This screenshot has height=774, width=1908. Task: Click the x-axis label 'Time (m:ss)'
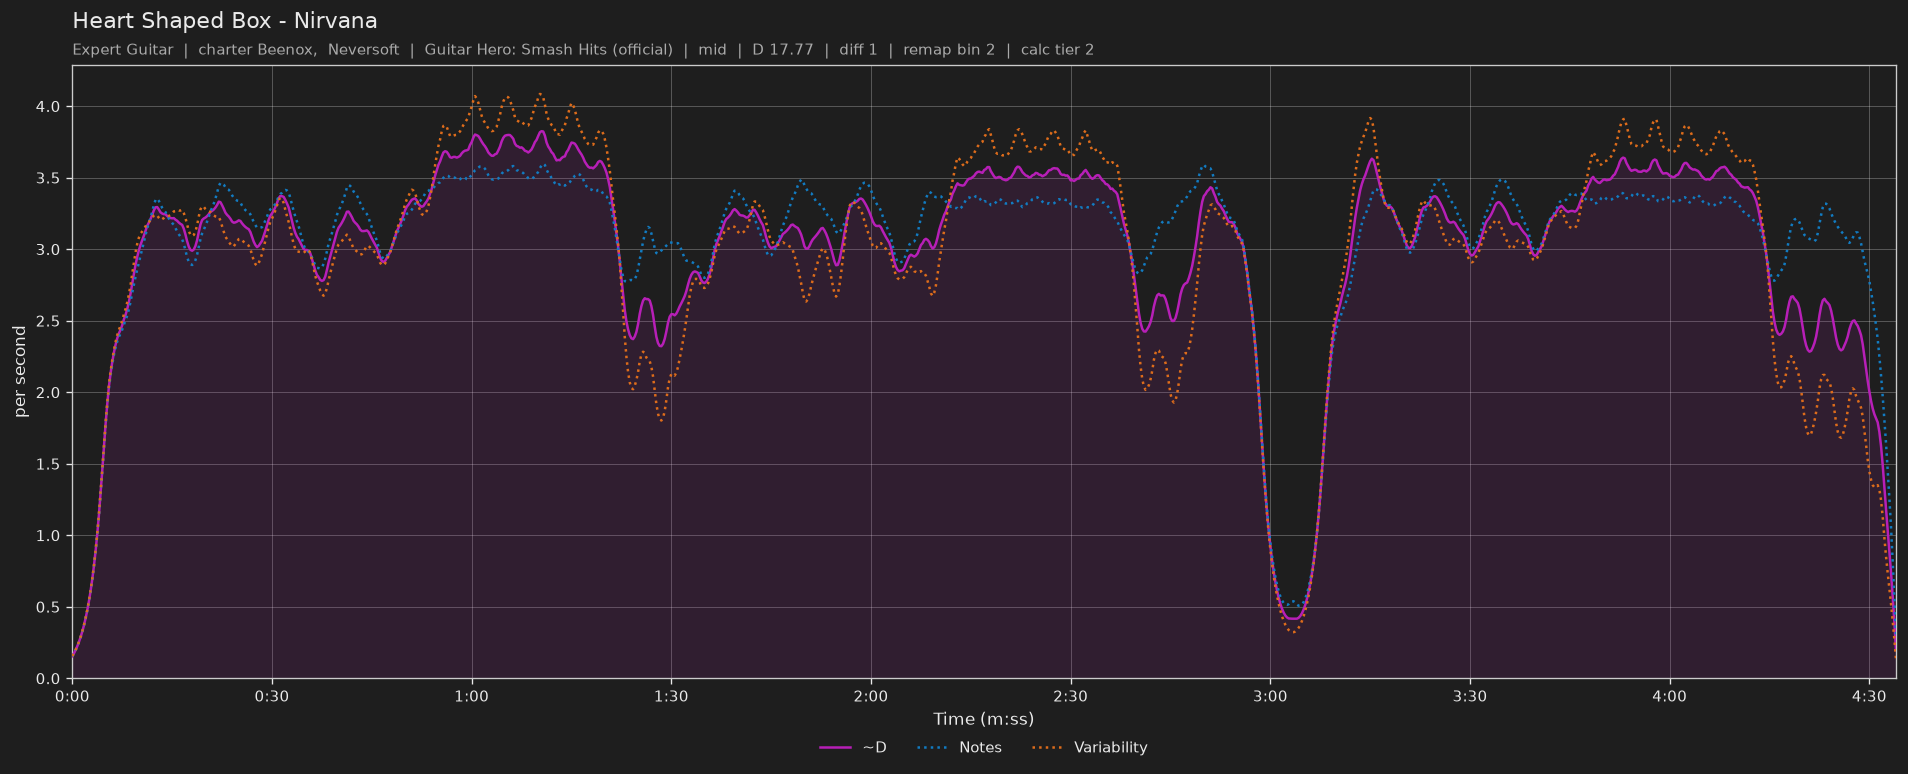(984, 719)
